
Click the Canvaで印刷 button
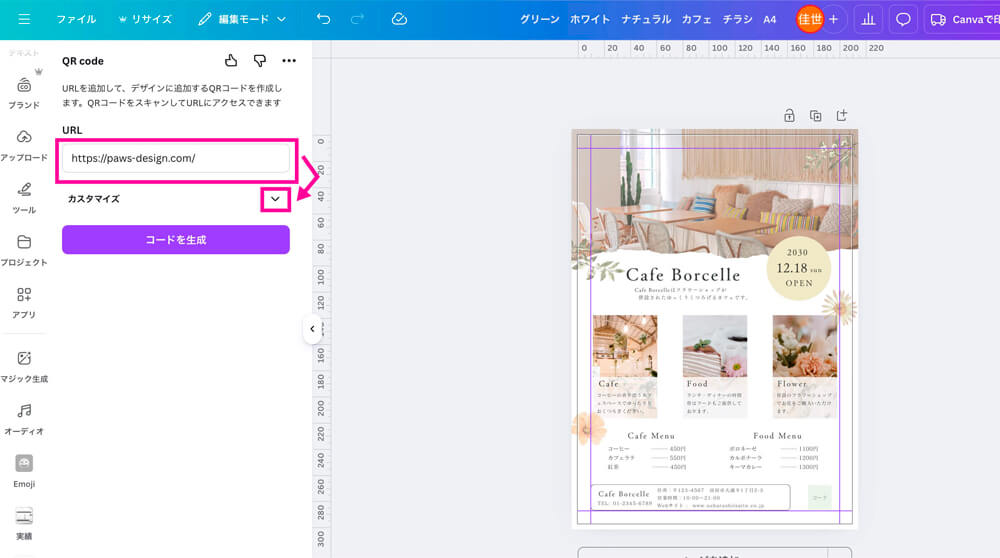click(x=962, y=19)
